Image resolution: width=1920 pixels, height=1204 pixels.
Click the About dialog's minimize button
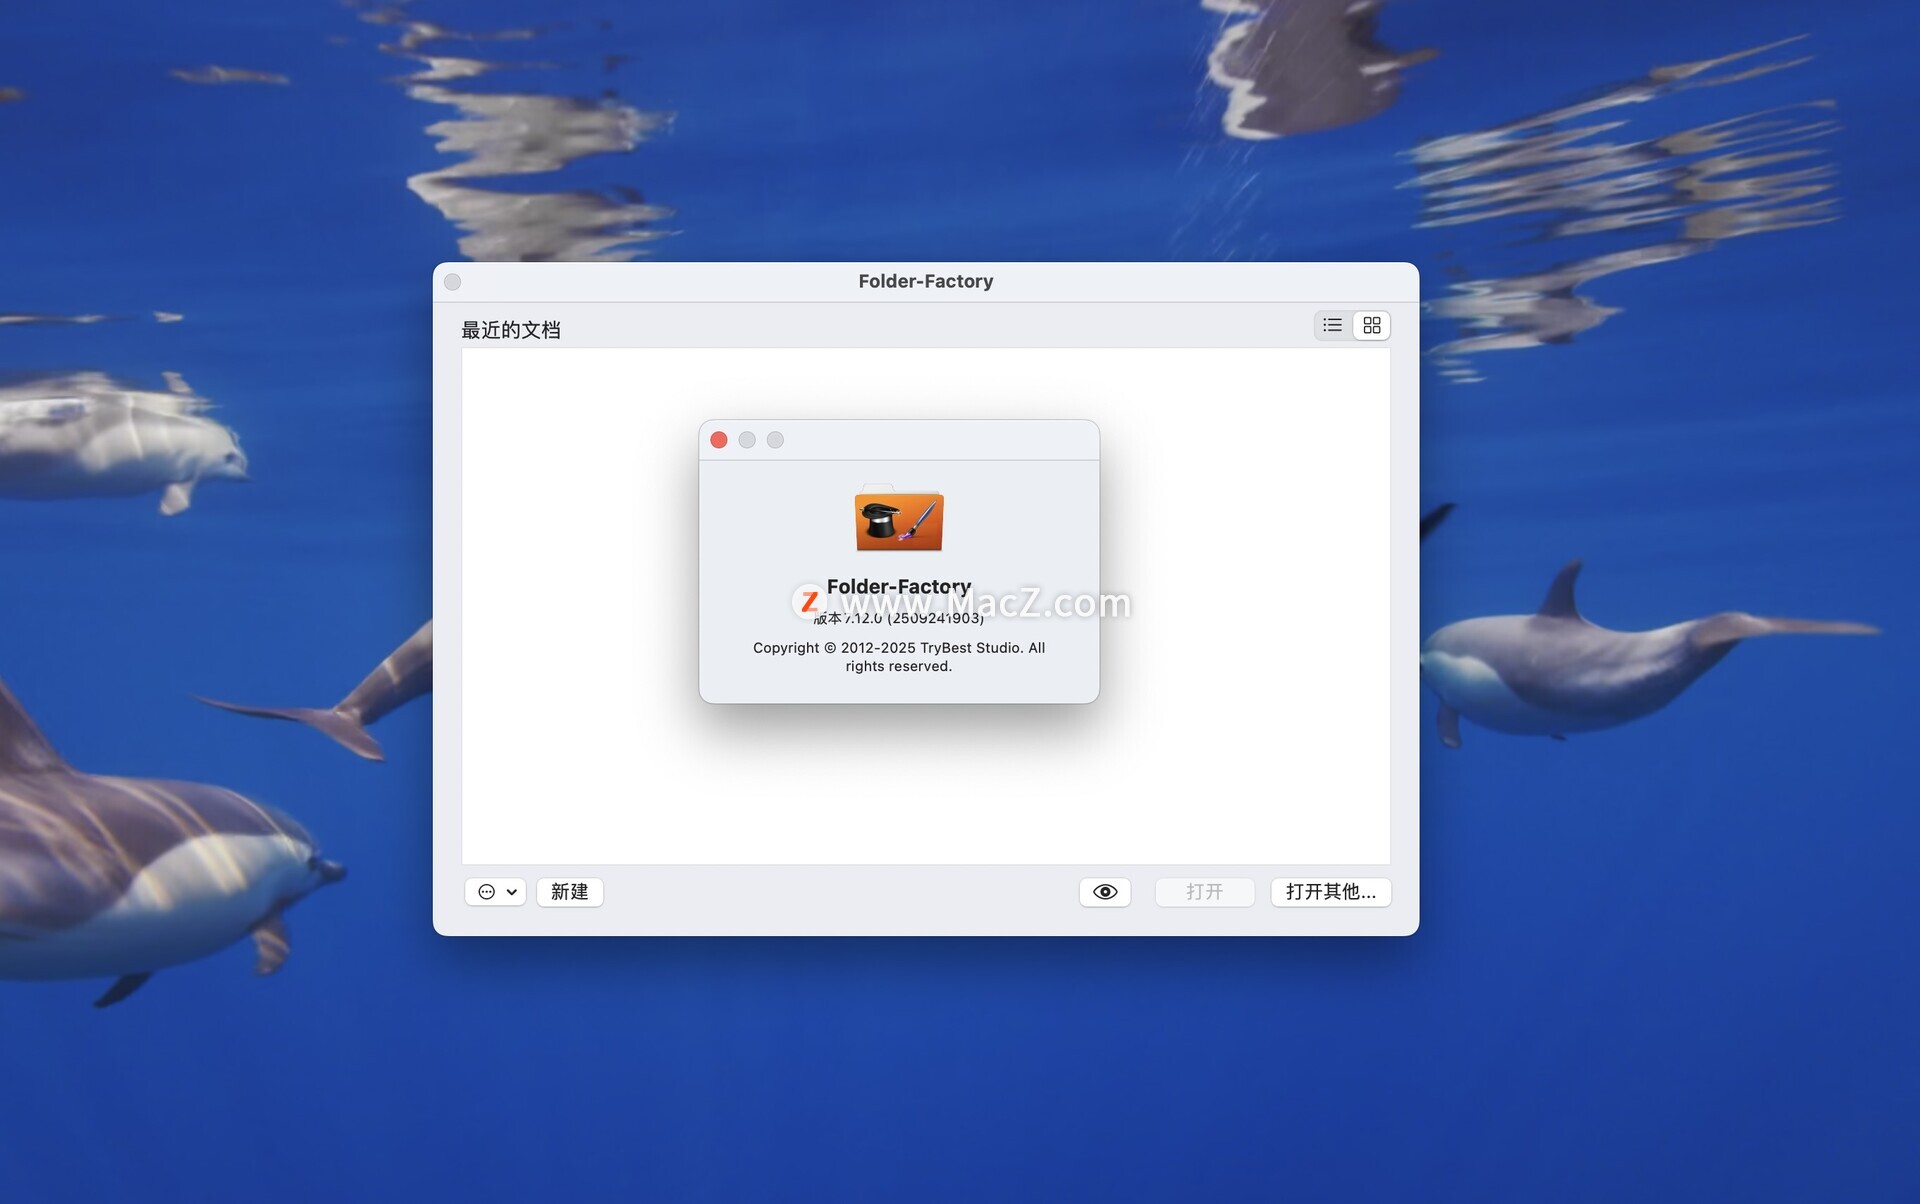coord(747,440)
